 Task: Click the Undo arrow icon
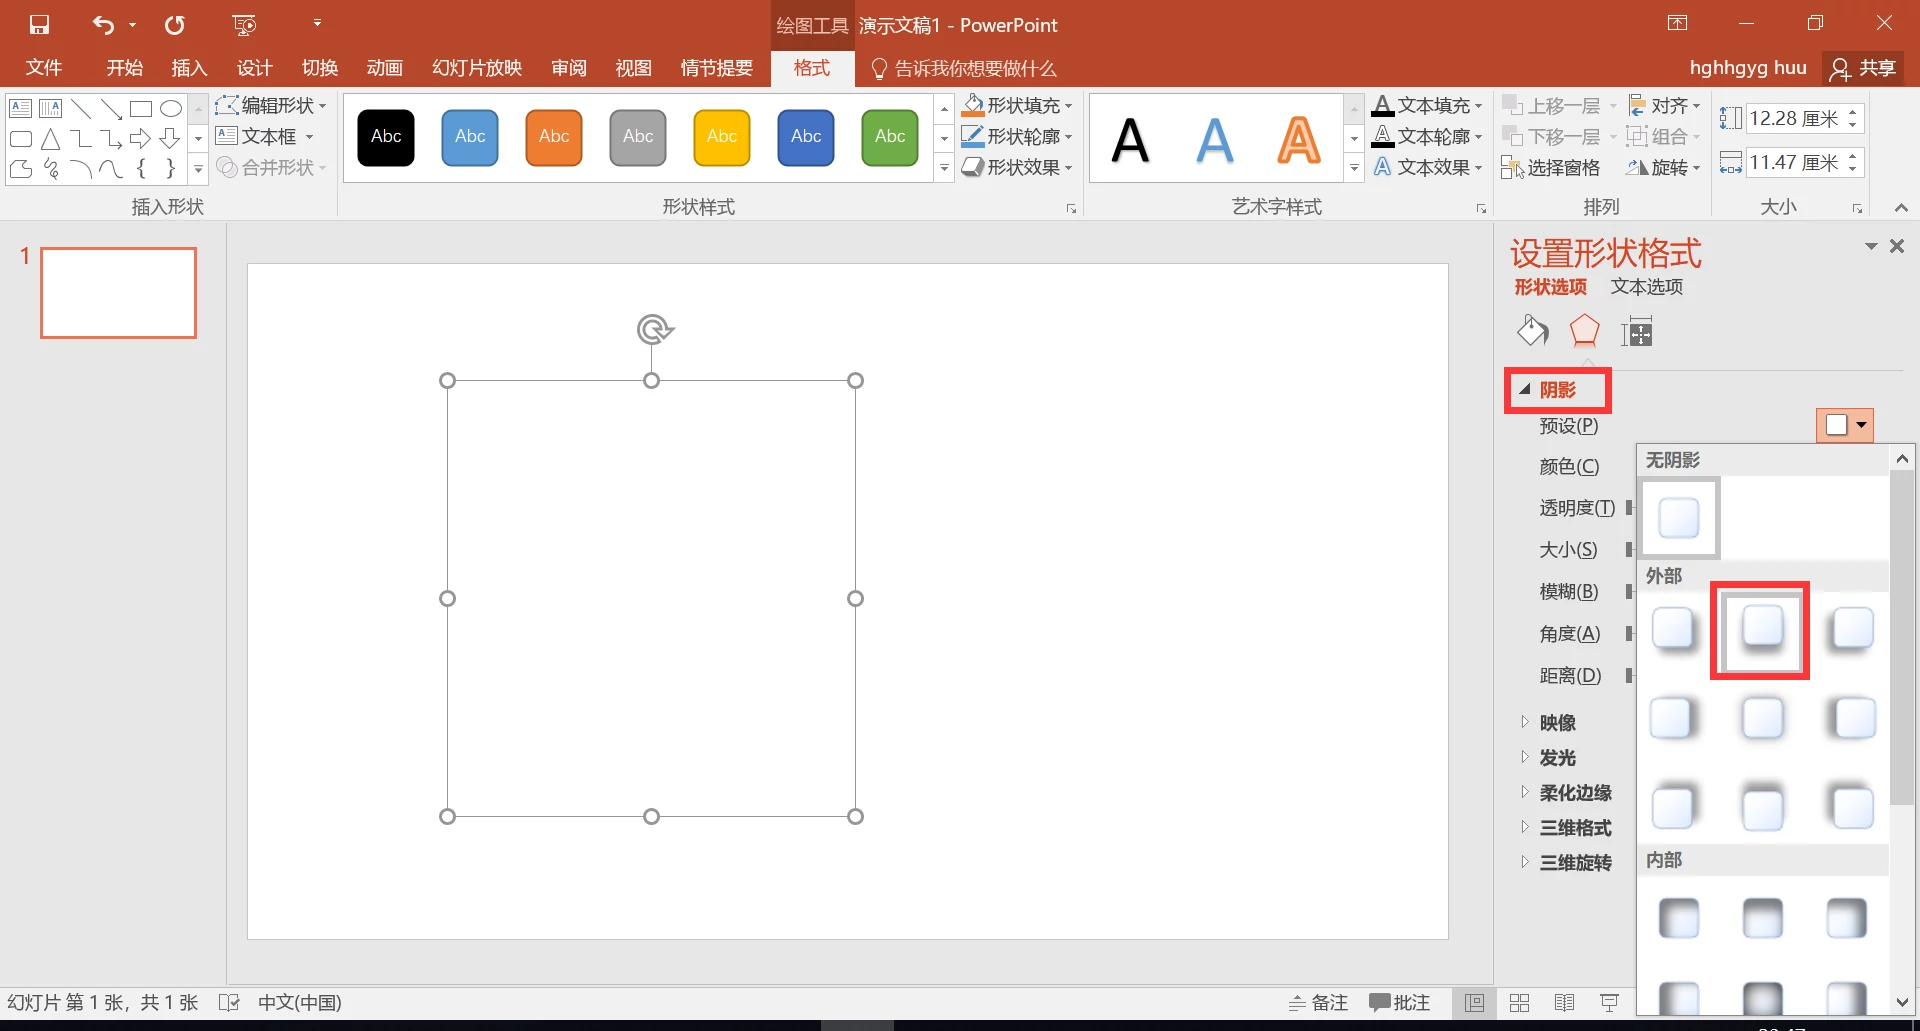(103, 25)
